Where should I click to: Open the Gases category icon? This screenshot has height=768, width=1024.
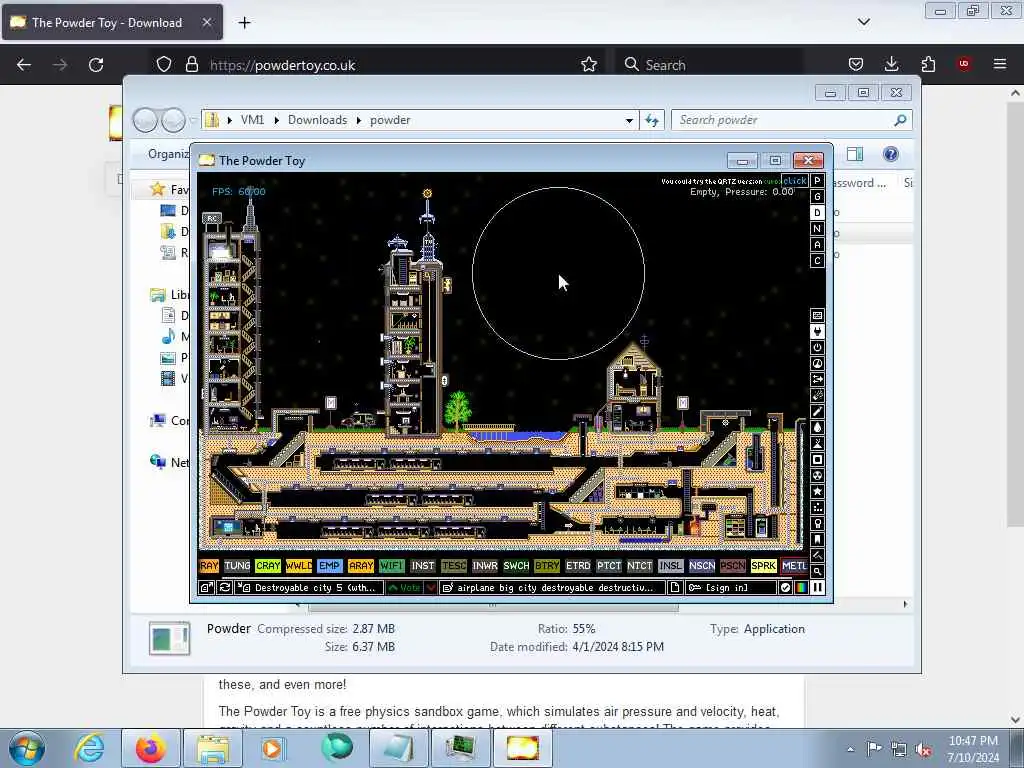click(x=817, y=411)
